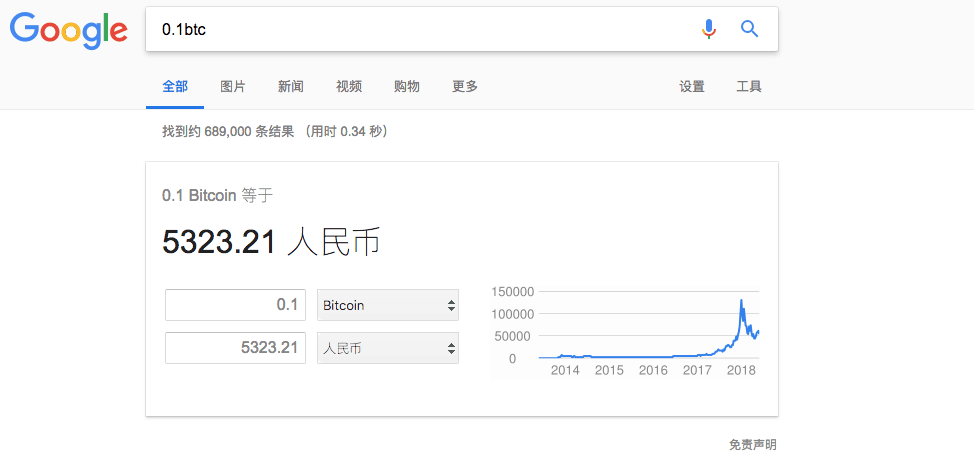
Task: Expand the 更多 search categories menu
Action: coord(465,86)
